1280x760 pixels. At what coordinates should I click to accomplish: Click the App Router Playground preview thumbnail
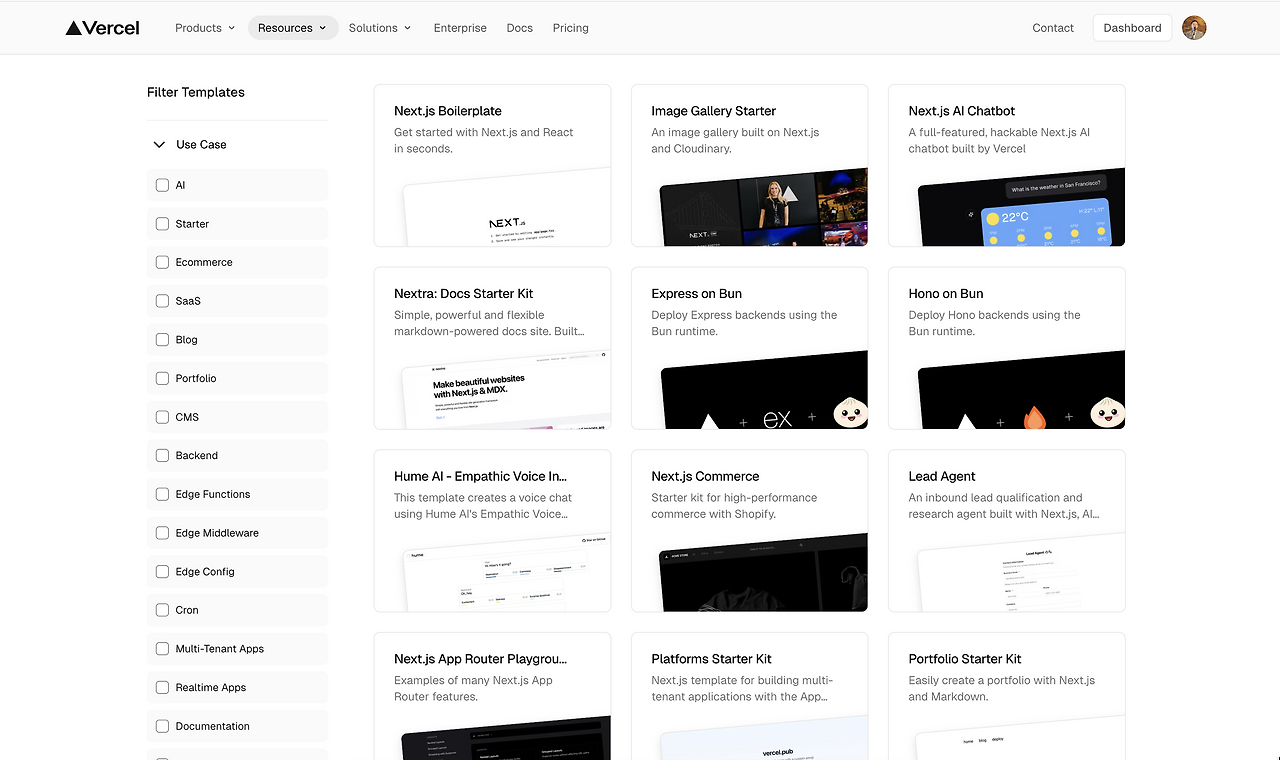(506, 738)
